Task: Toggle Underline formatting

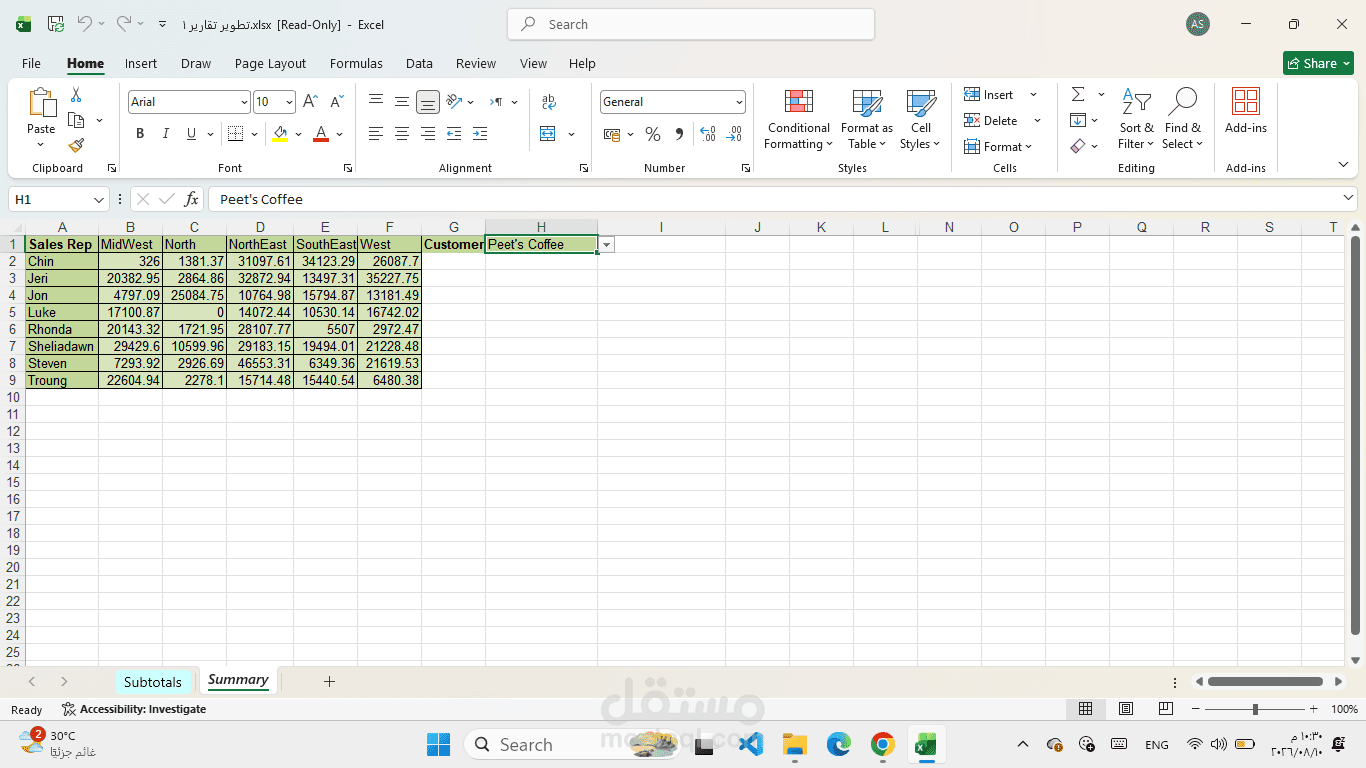Action: click(191, 134)
